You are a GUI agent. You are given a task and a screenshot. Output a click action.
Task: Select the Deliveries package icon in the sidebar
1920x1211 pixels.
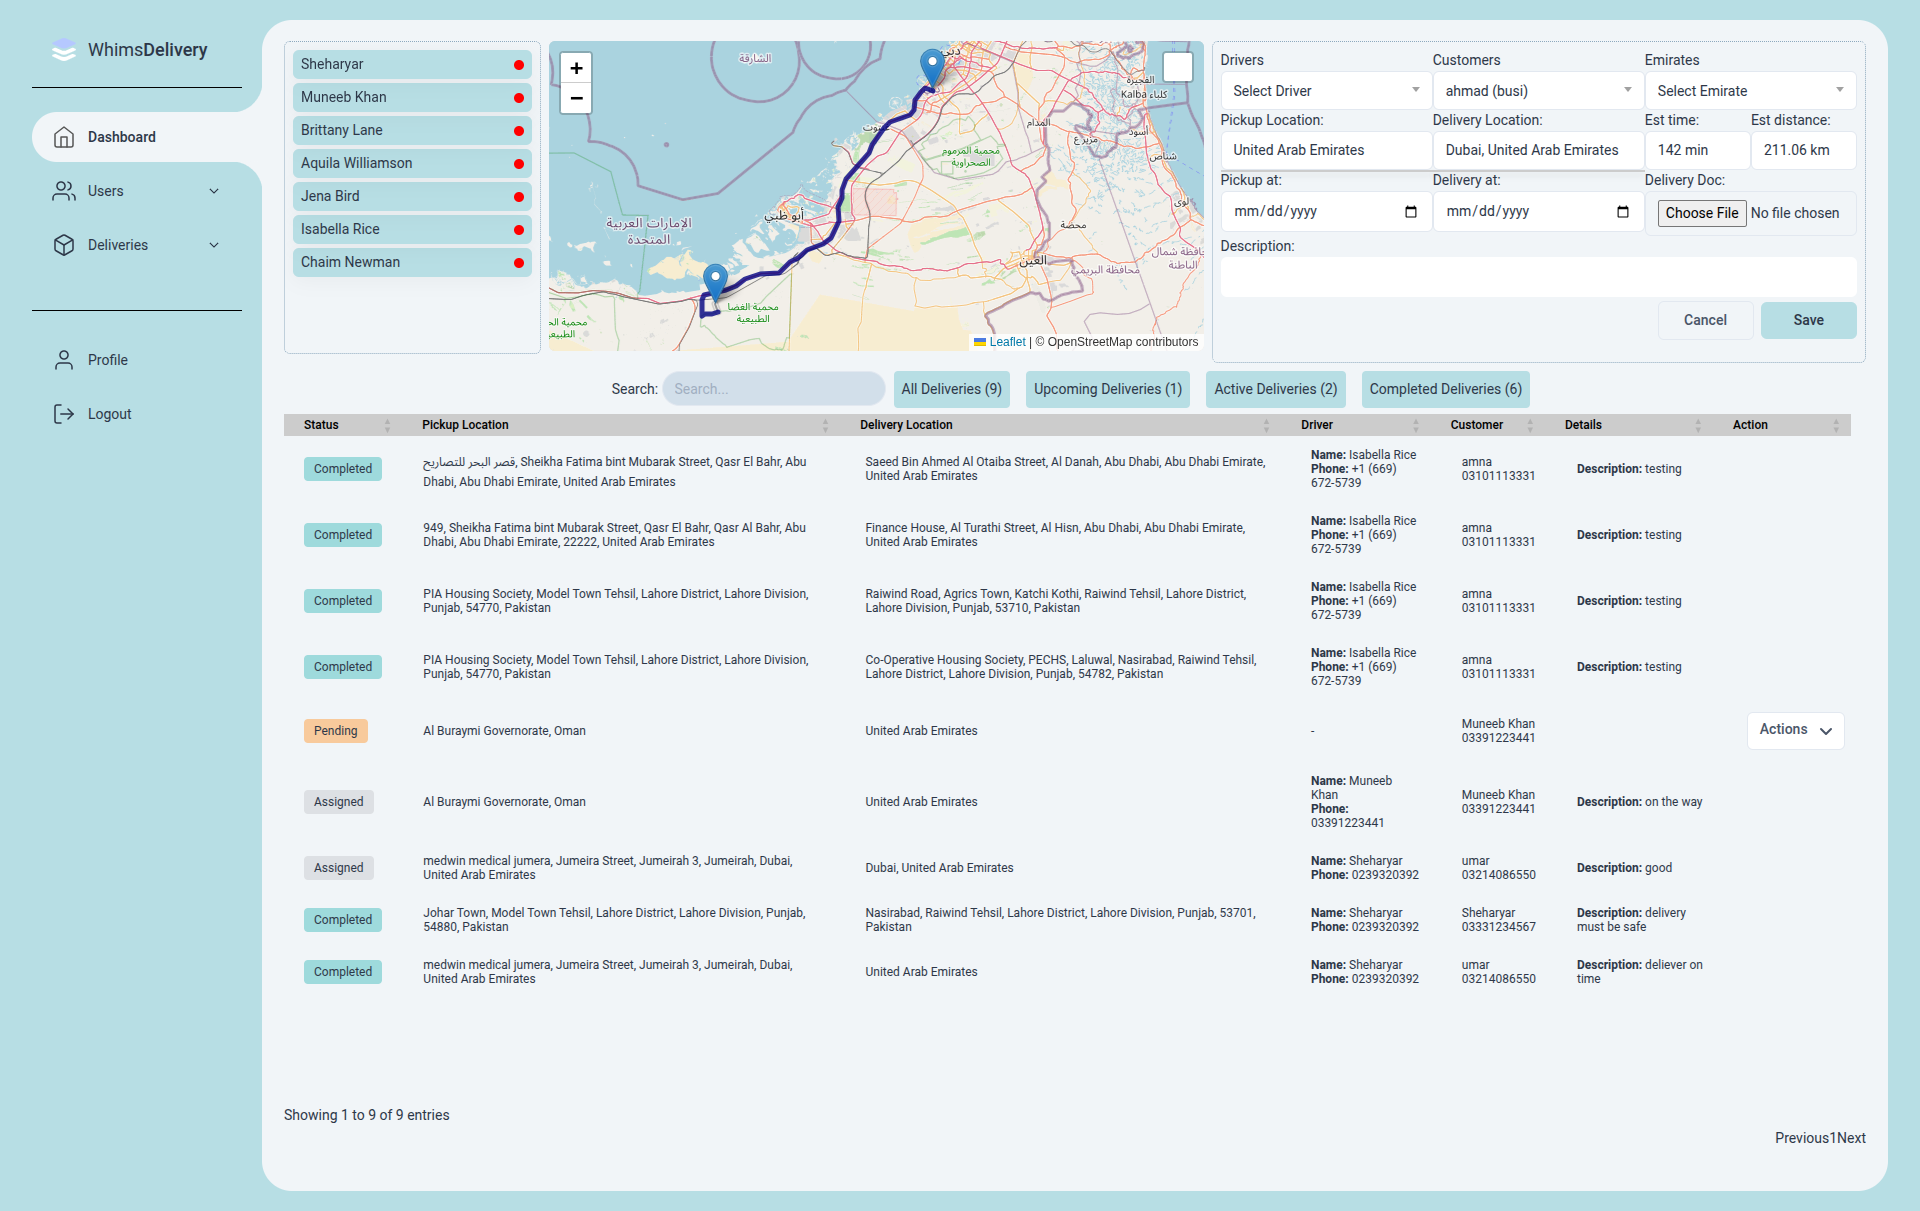64,245
